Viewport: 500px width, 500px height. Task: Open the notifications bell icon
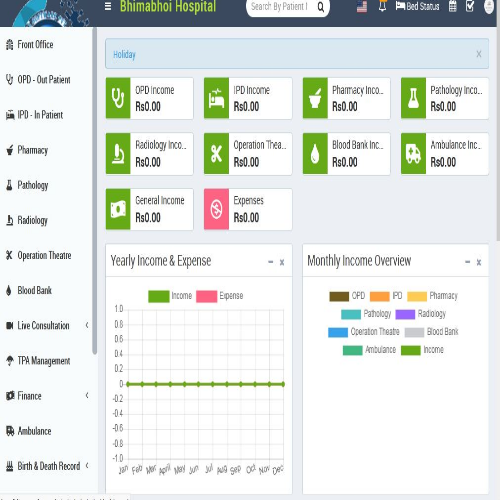coord(382,6)
